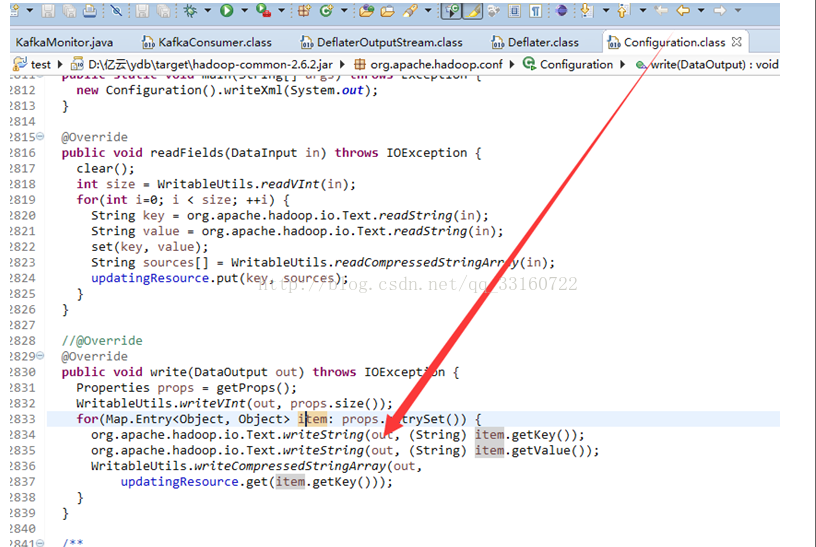Click updatingResource on line 2824
The width and height of the screenshot is (816, 547).
pyautogui.click(x=150, y=278)
